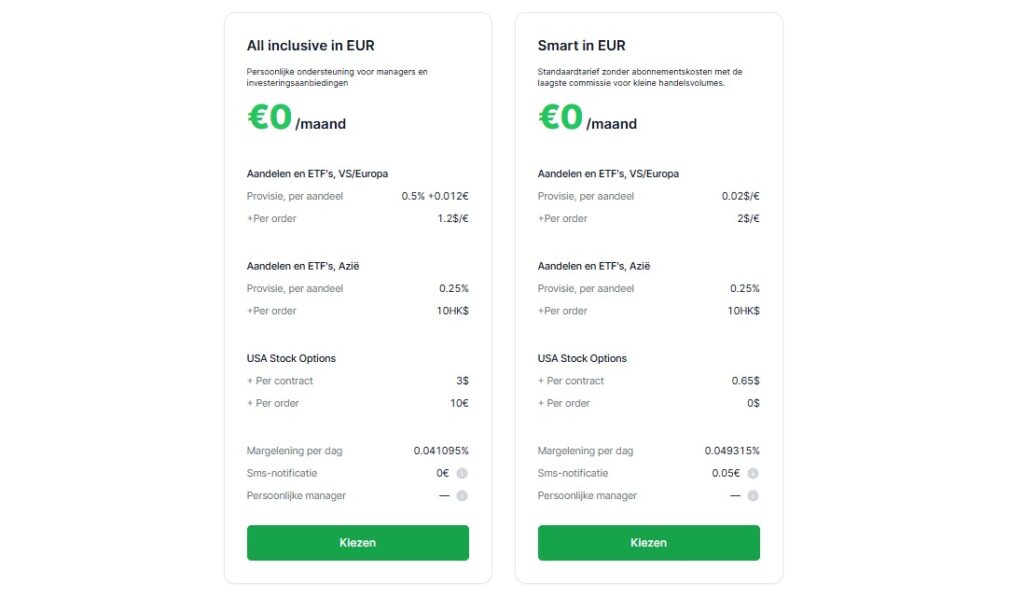Open Persoonlijke manager info icon in Smart plan

click(753, 496)
